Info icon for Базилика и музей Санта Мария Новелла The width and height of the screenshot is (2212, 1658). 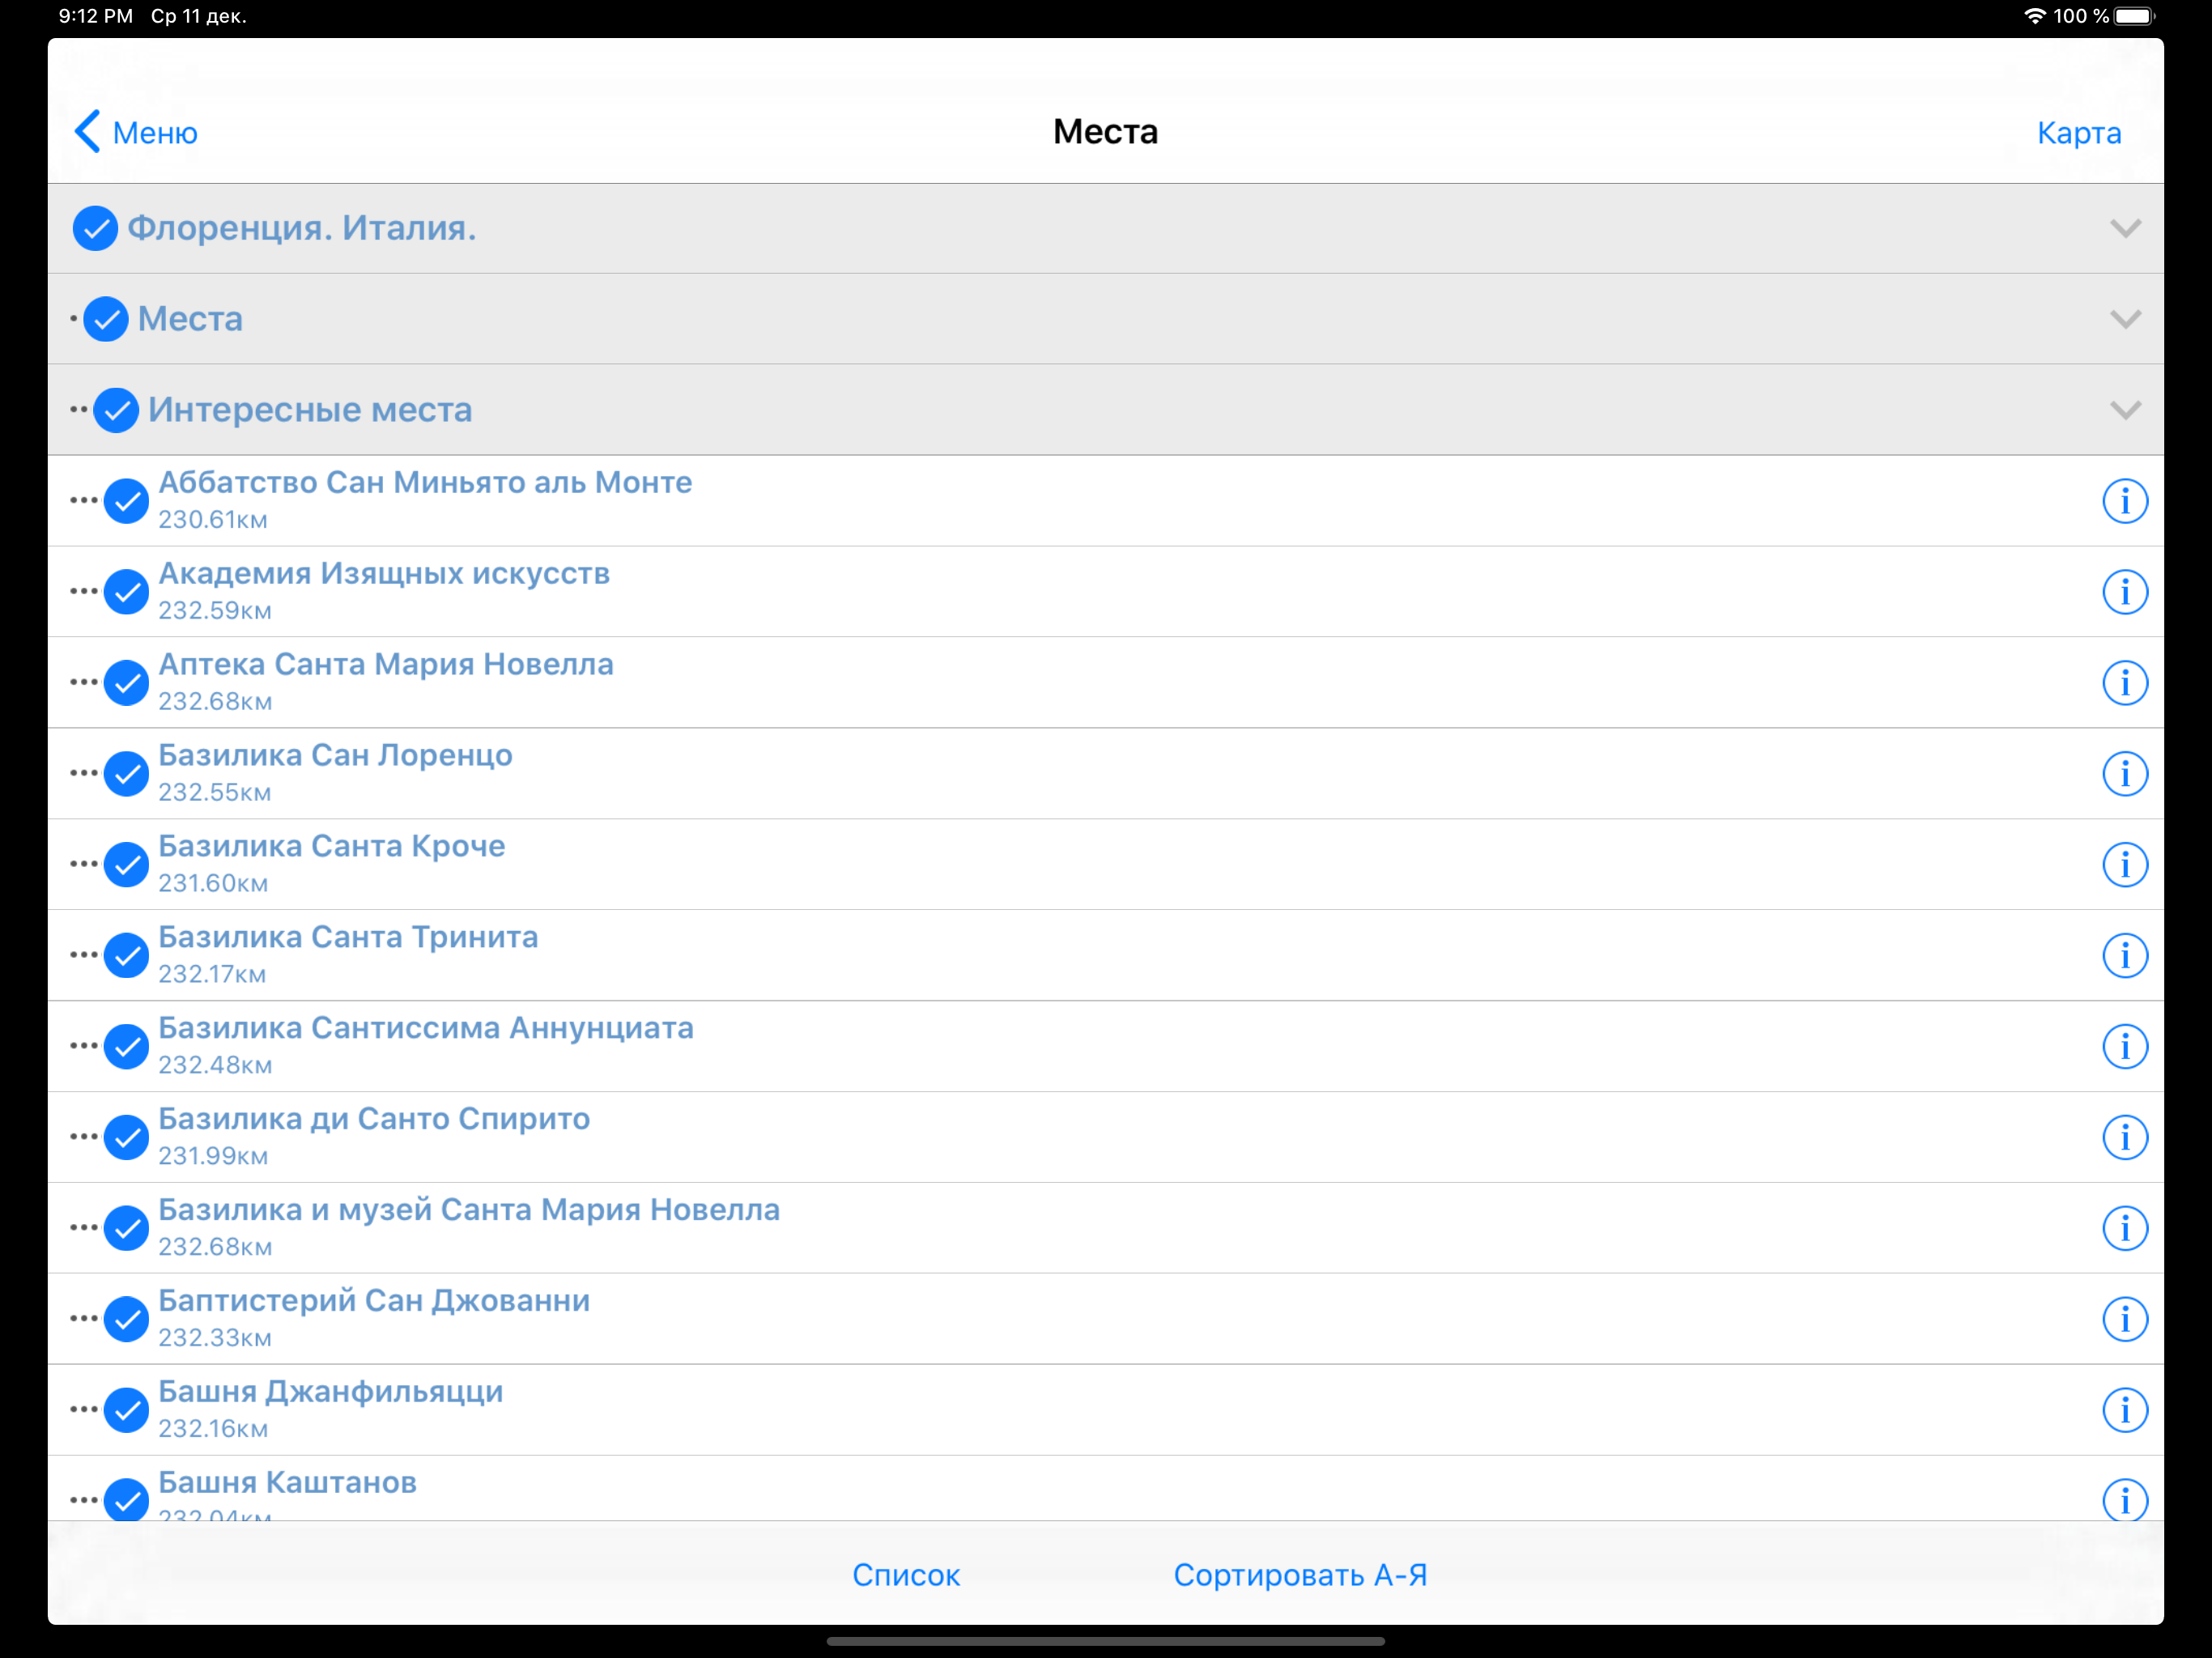(2124, 1228)
